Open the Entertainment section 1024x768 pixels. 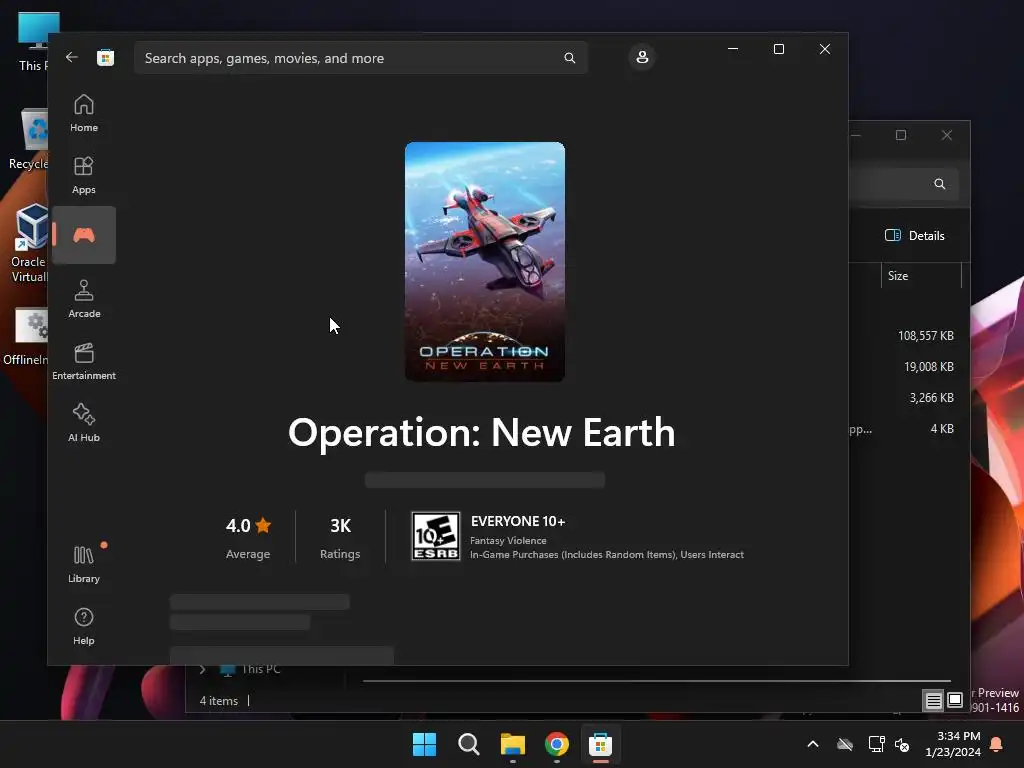(84, 361)
